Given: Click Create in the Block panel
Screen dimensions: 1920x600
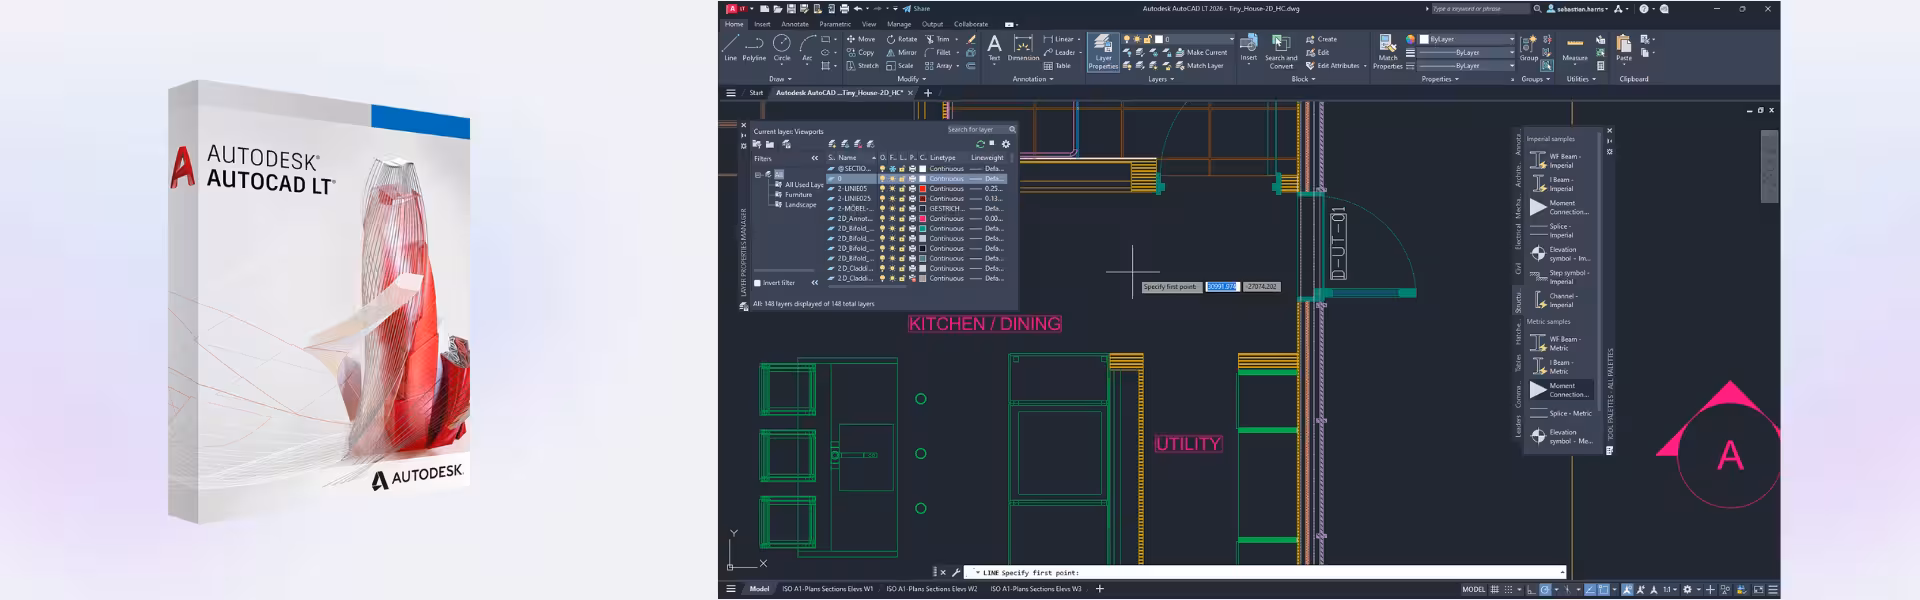Looking at the screenshot, I should [x=1321, y=39].
